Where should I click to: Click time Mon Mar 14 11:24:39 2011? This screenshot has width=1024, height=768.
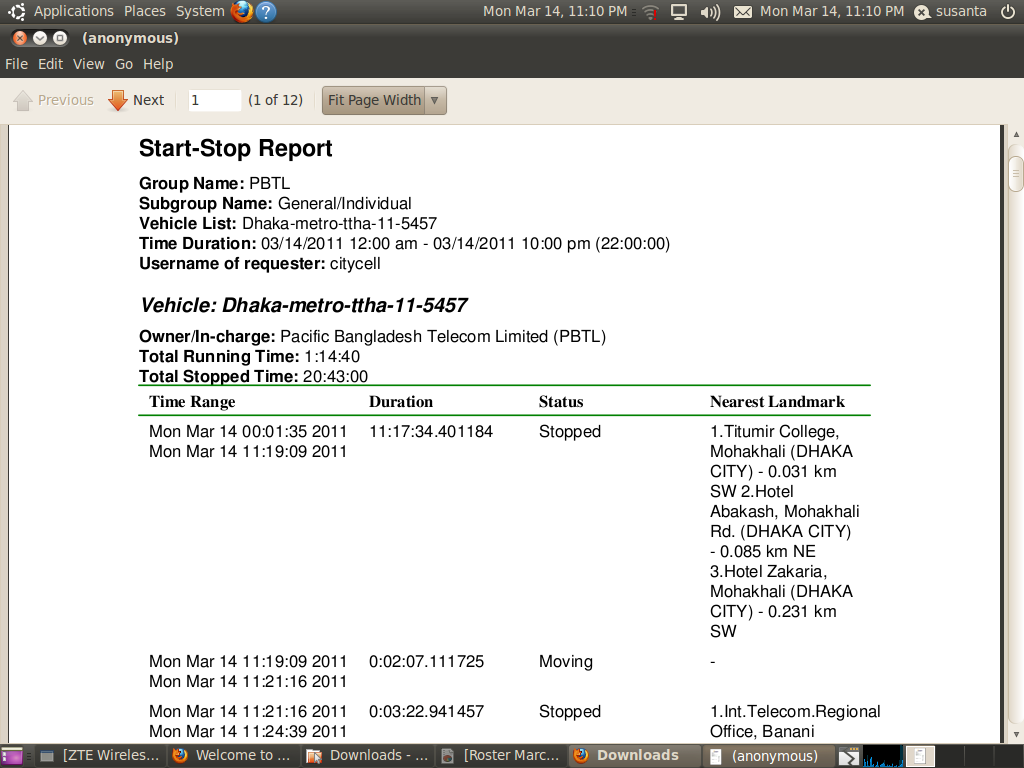[x=248, y=731]
